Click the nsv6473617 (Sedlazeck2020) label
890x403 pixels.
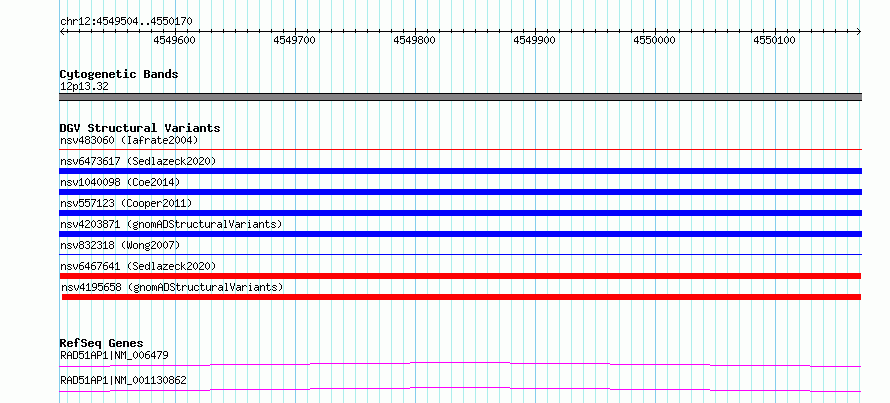click(x=138, y=161)
